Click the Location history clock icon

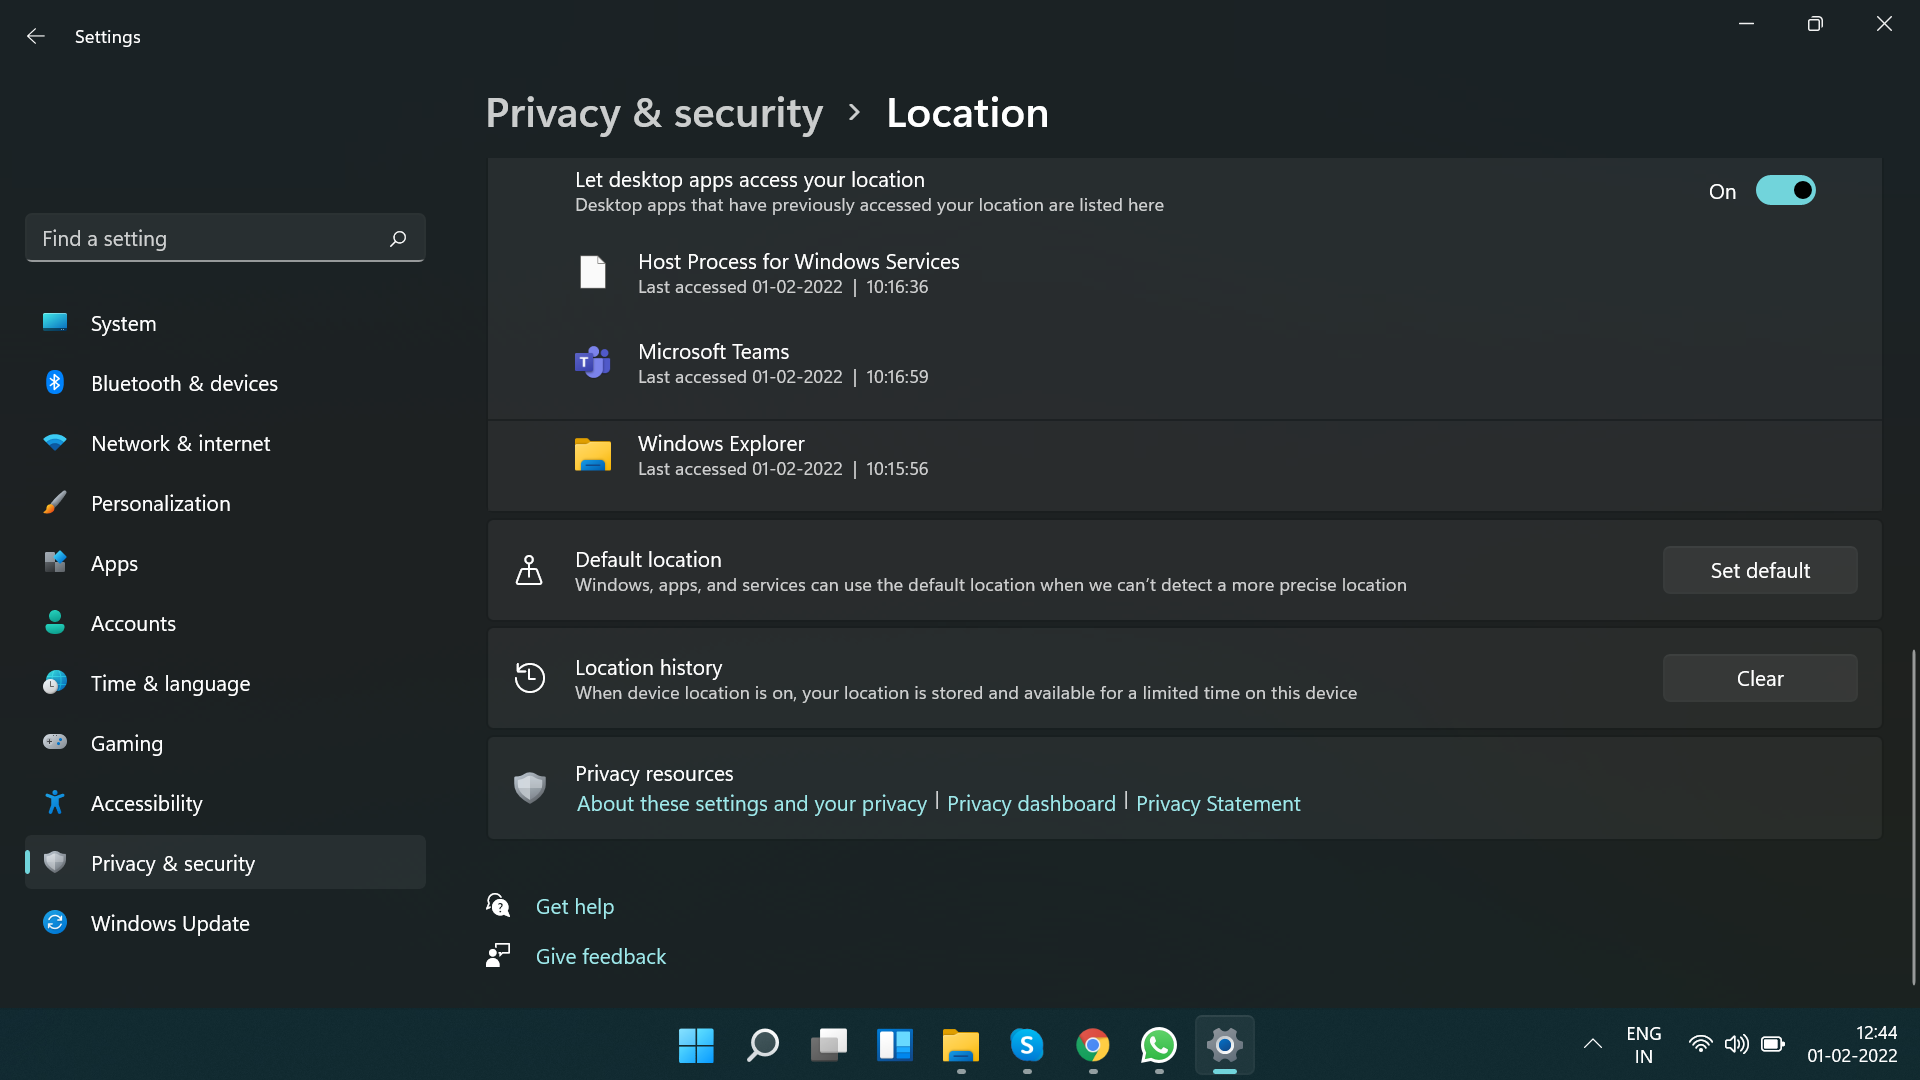529,678
